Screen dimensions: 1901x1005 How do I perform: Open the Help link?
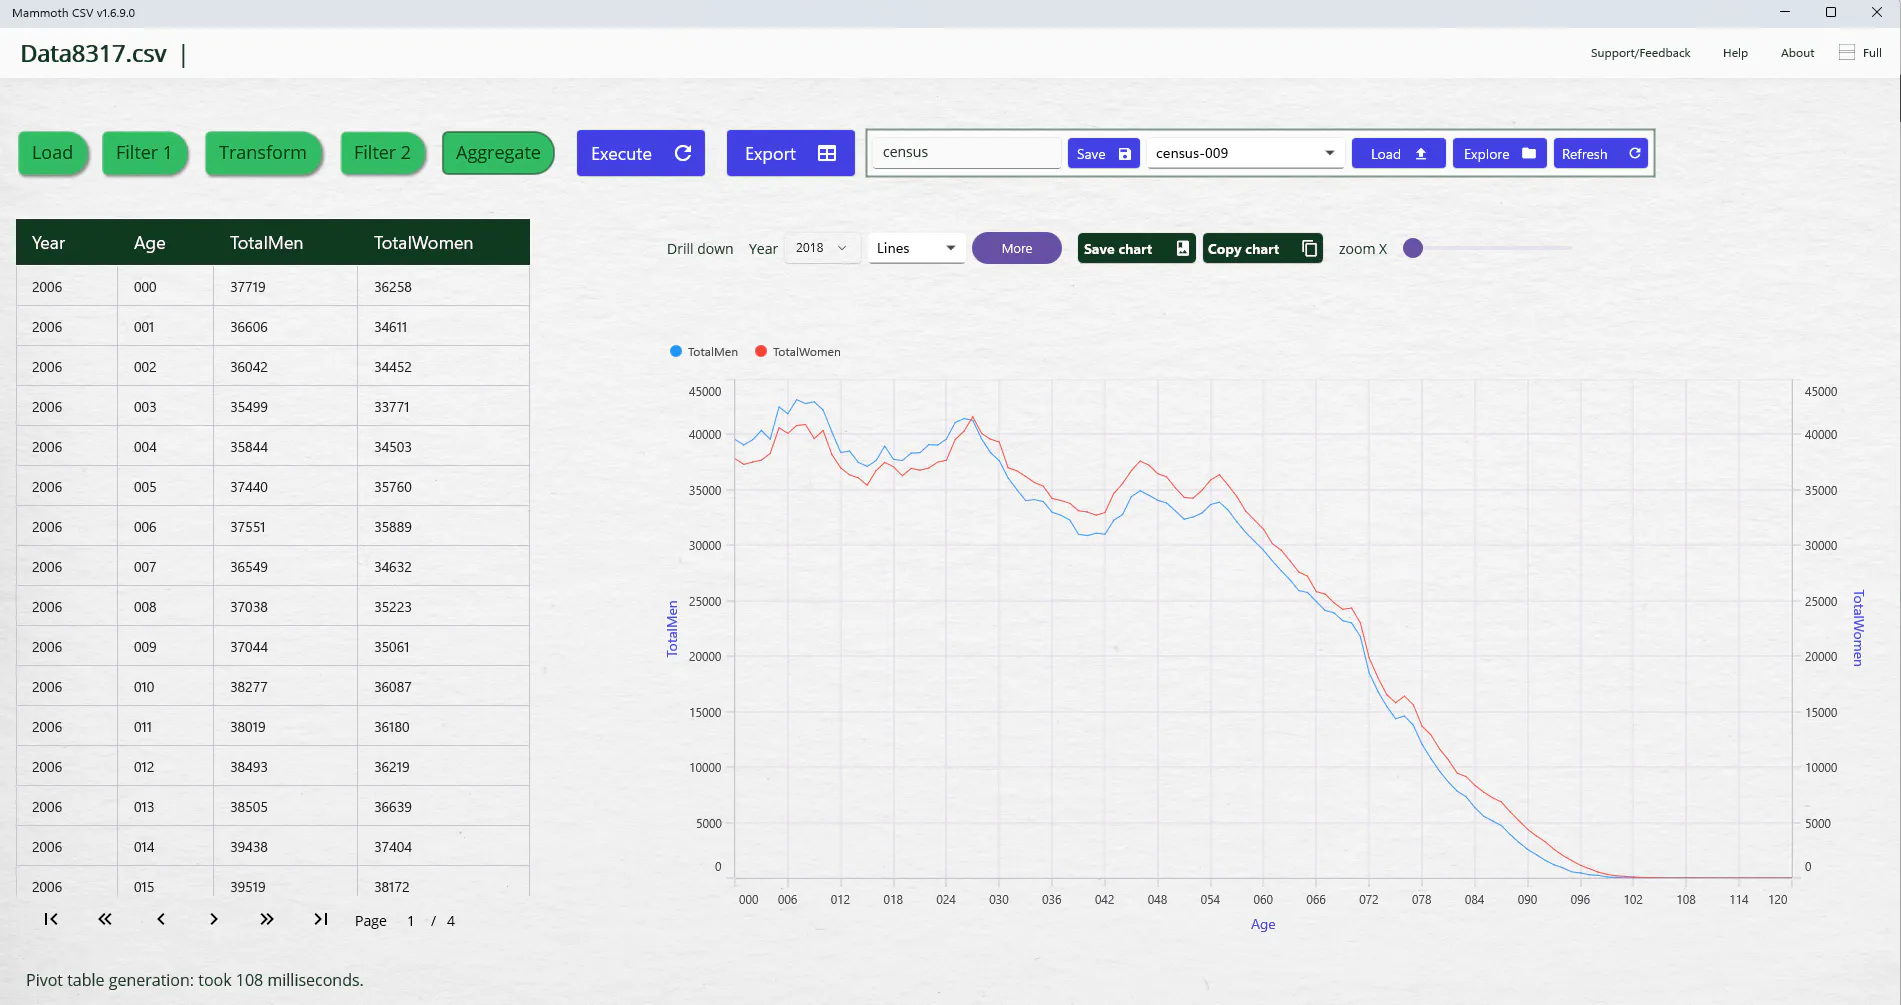[x=1735, y=53]
